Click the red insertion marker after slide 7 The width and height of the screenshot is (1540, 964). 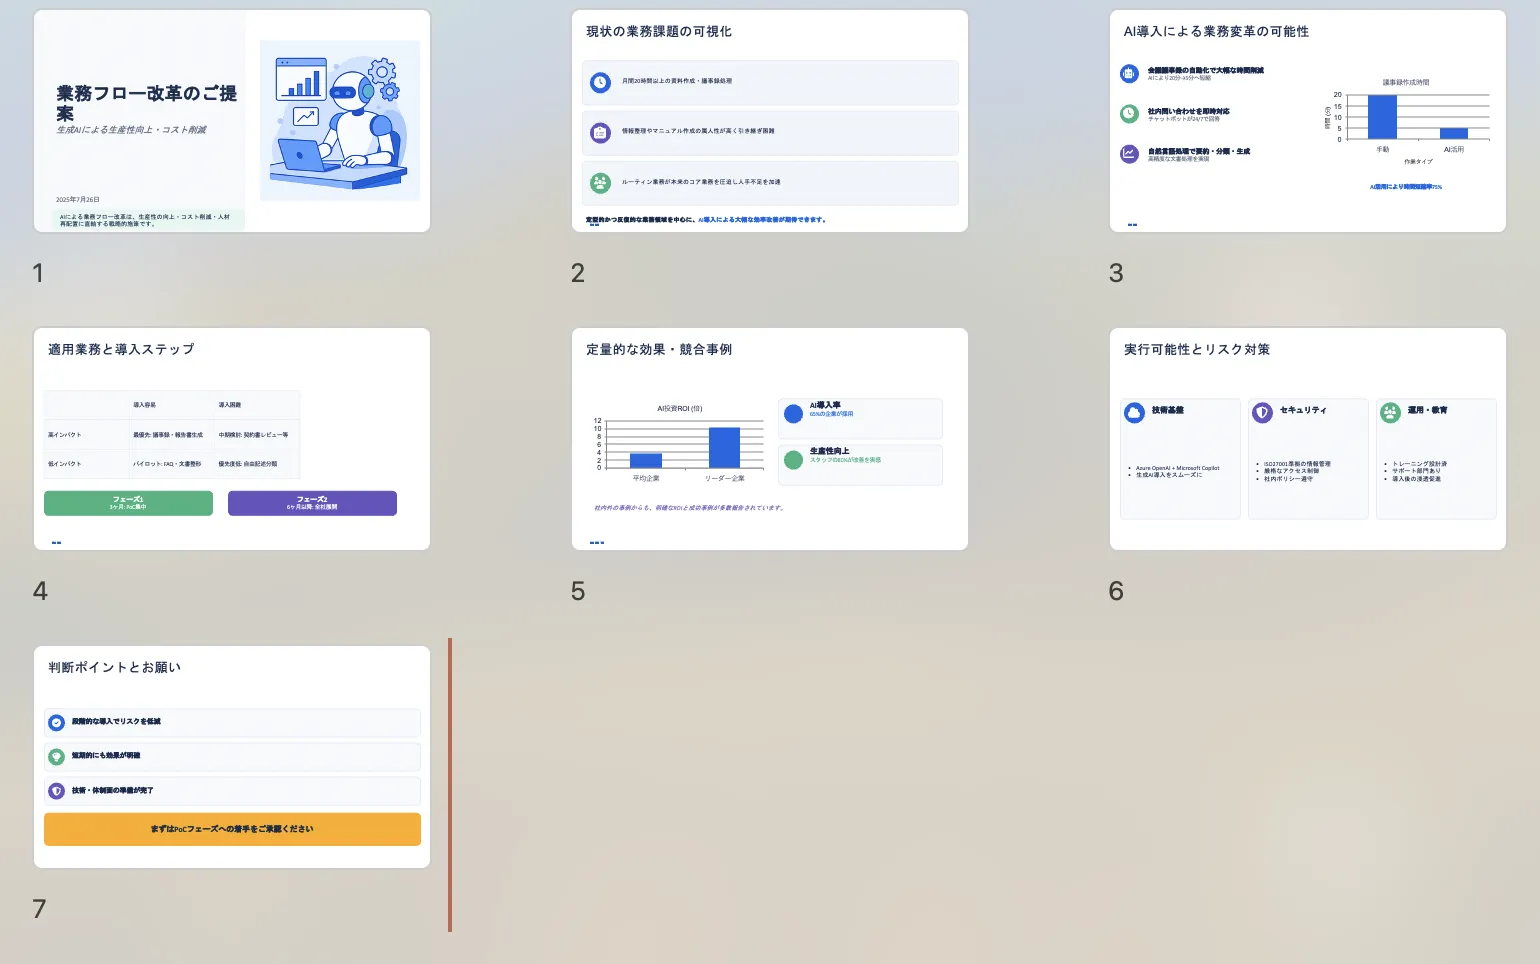click(x=450, y=785)
